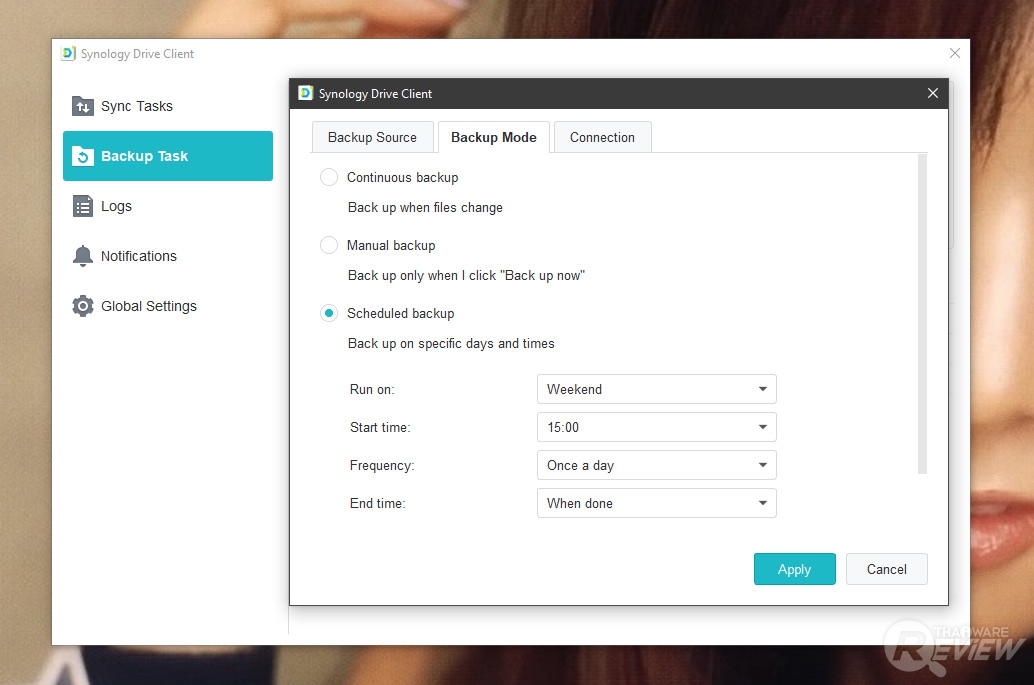
Task: Click the 'Back up only when I click' description
Action: (x=466, y=275)
